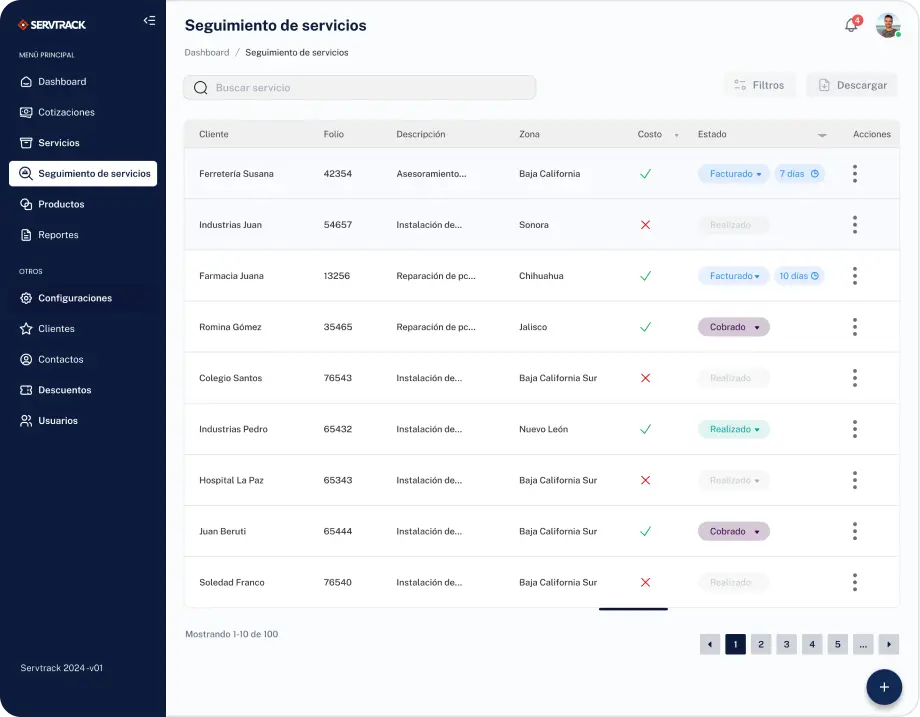Click the 7 días timer badge
This screenshot has width=920, height=717.
pos(799,174)
